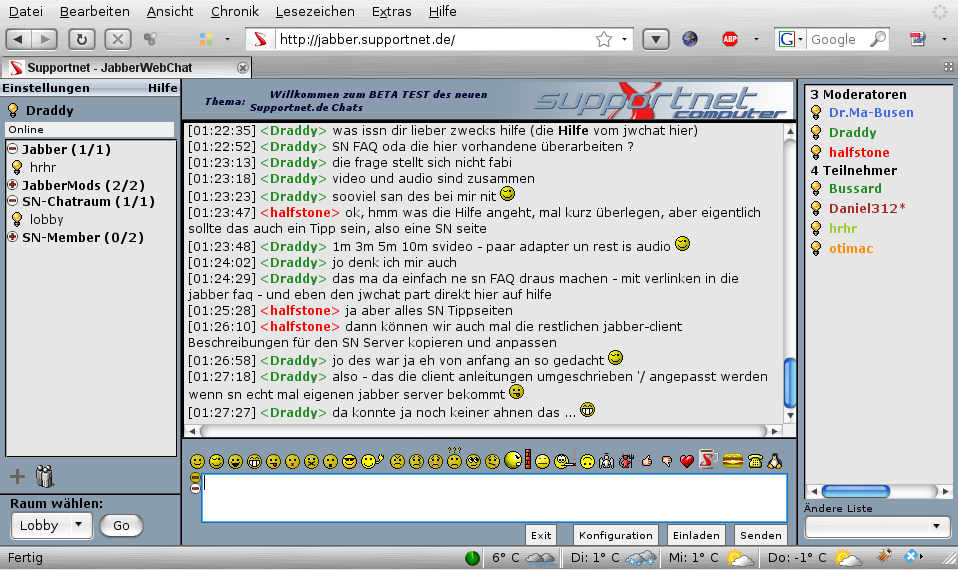958x570 pixels.
Task: Click the bookmark star in address bar
Action: point(604,39)
